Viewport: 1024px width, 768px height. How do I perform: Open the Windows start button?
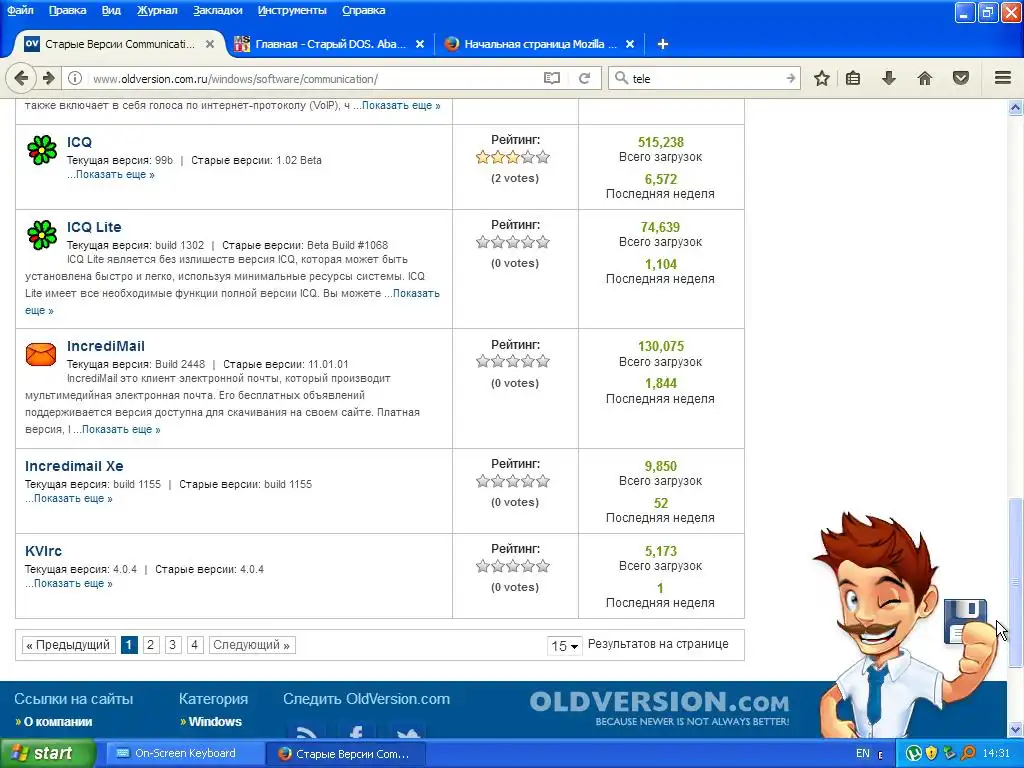pyautogui.click(x=47, y=754)
